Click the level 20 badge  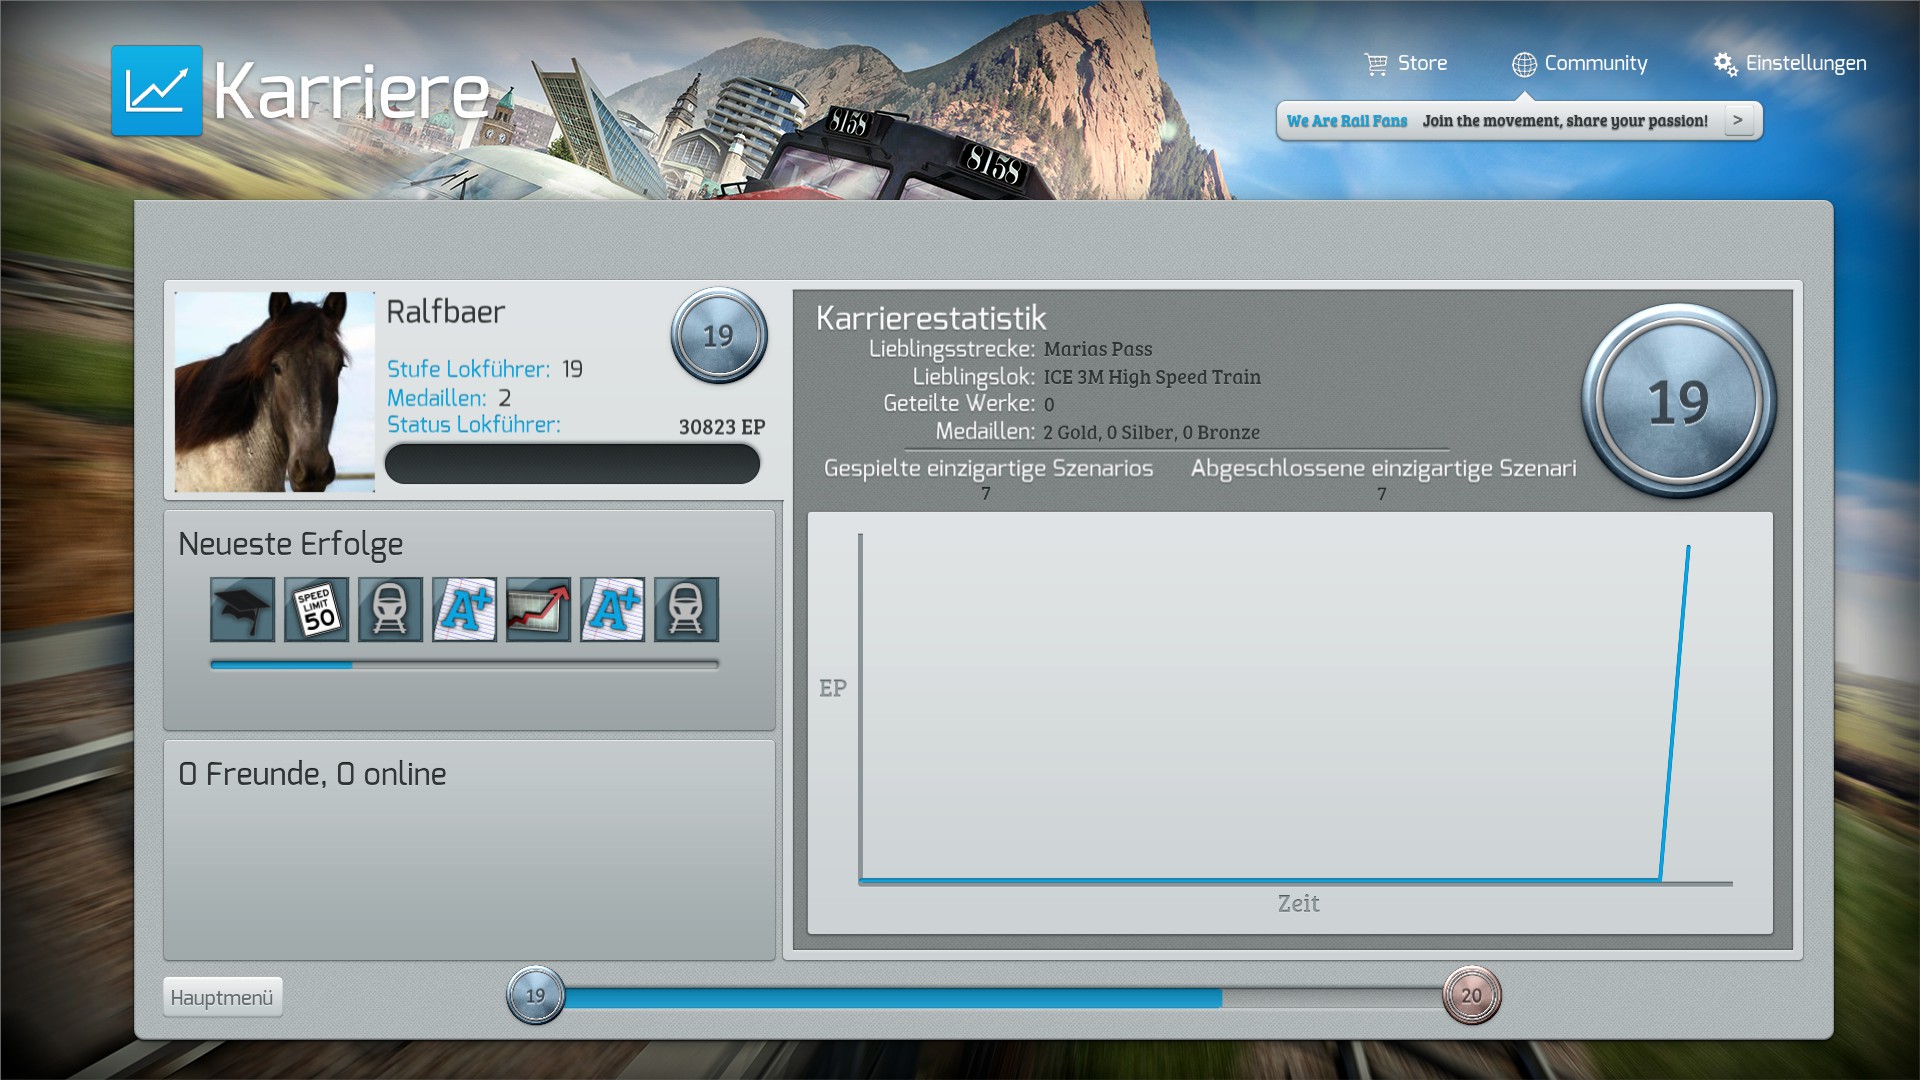coord(1471,995)
